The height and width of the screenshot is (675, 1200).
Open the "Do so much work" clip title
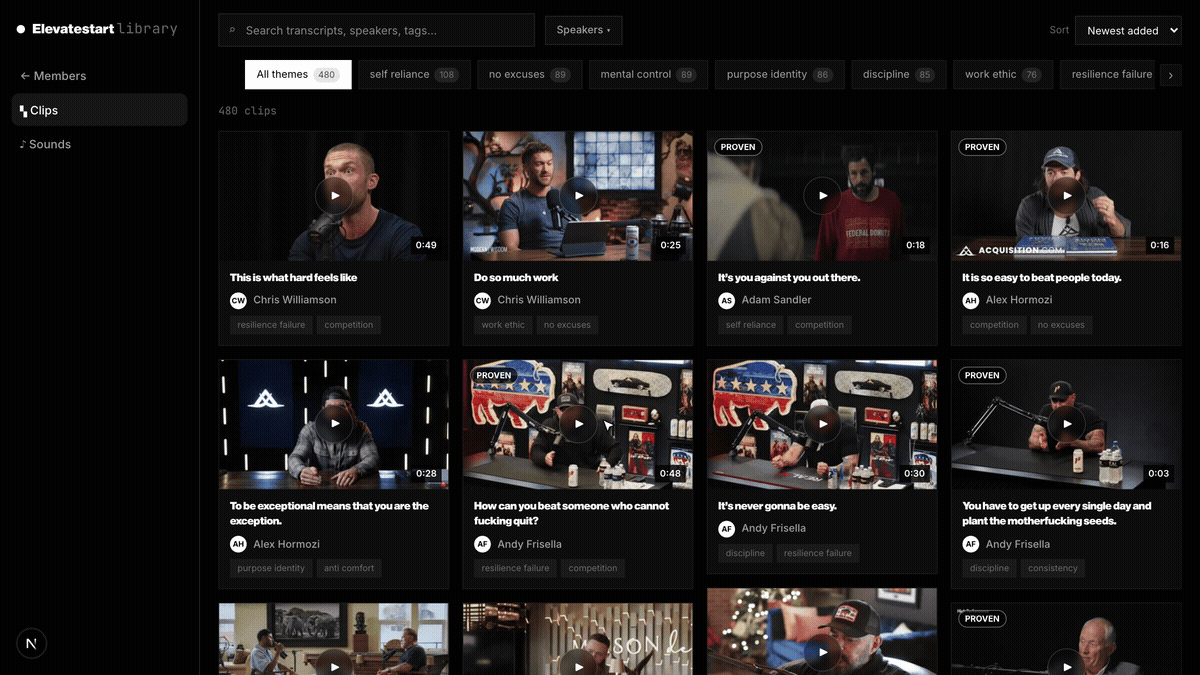click(x=516, y=278)
